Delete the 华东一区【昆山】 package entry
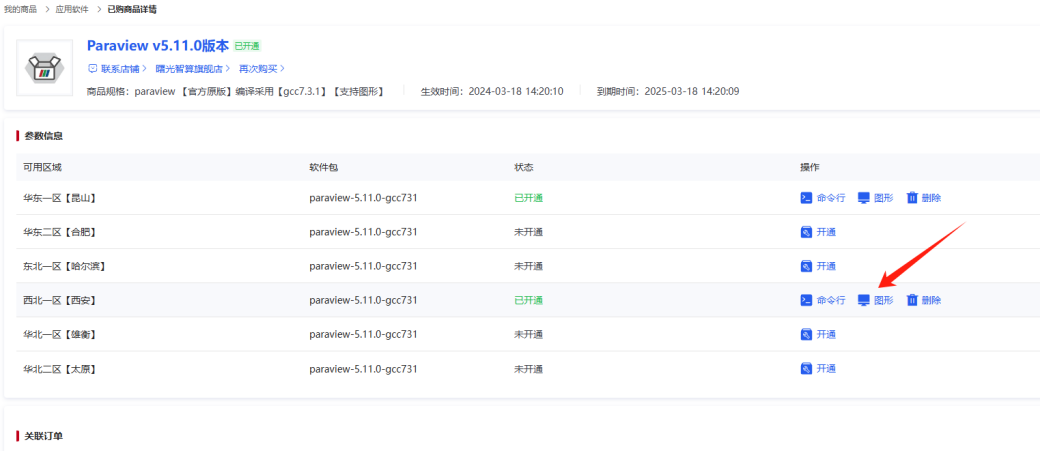The height and width of the screenshot is (451, 1040). click(923, 198)
